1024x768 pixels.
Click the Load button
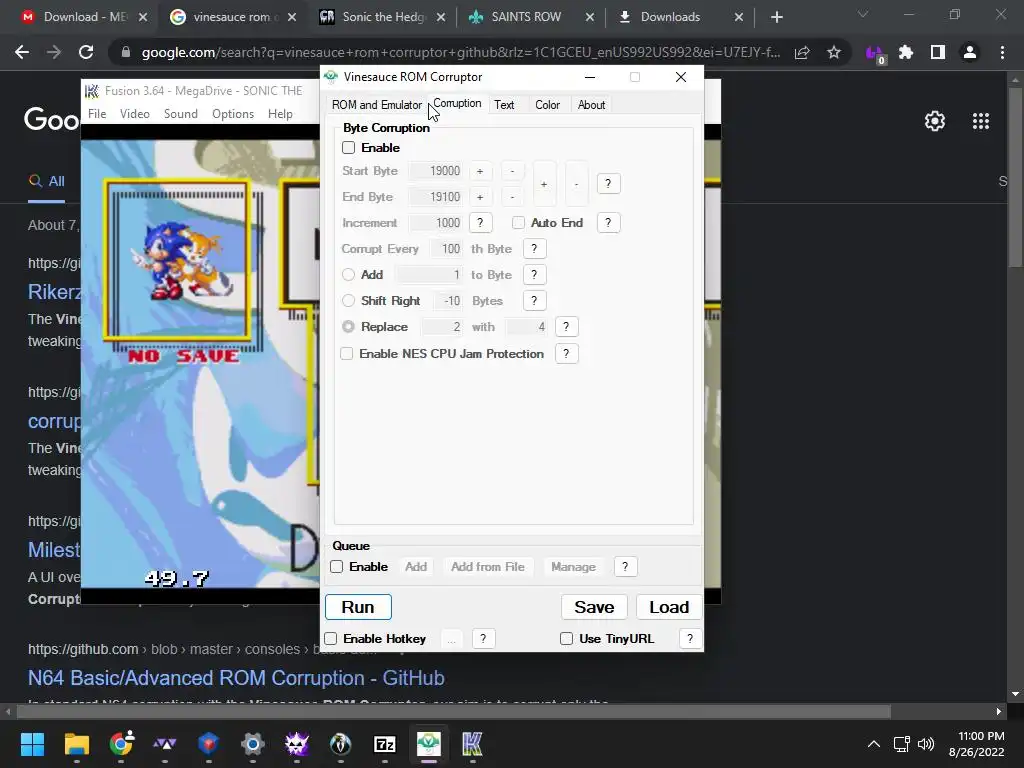(669, 607)
